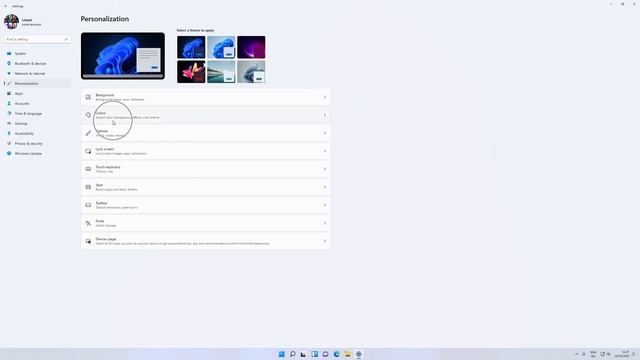
Task: Click the Taskbar row icon
Action: [x=88, y=205]
